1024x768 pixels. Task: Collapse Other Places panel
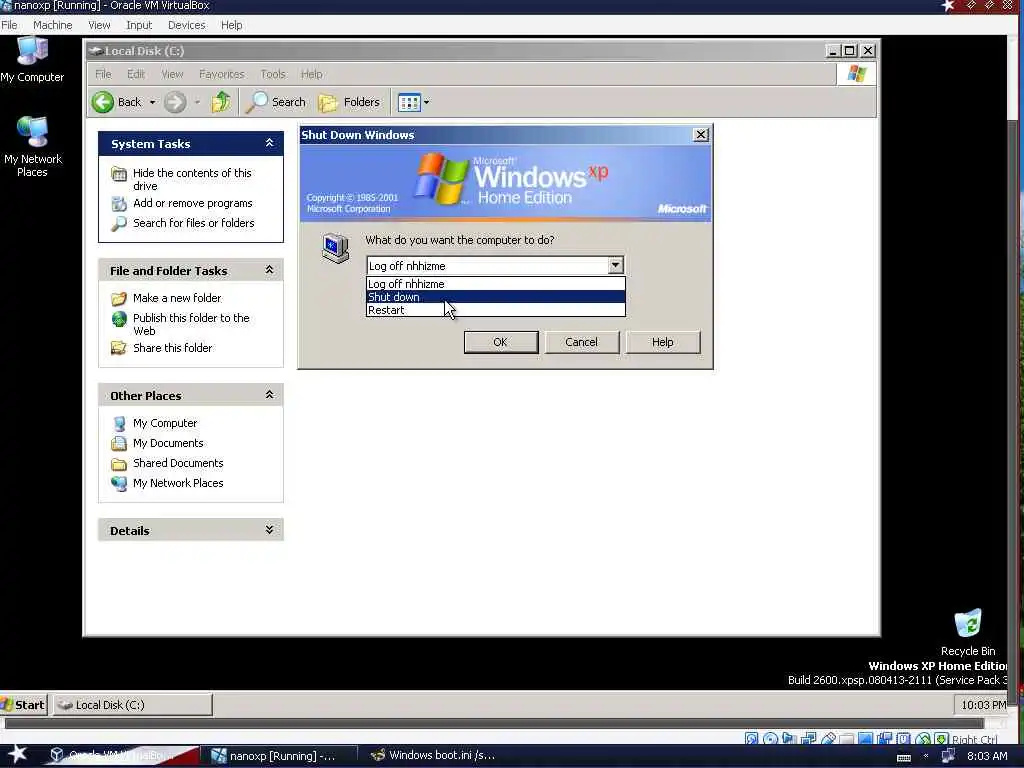pos(269,394)
